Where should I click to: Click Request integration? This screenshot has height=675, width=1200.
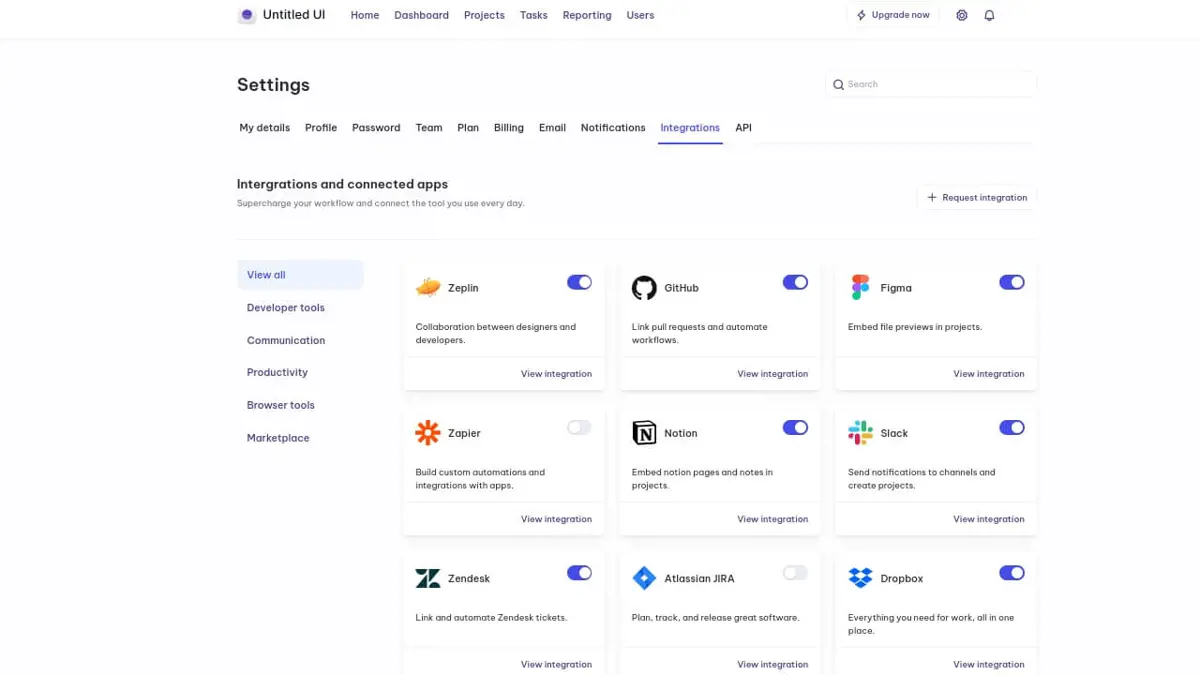(x=977, y=197)
